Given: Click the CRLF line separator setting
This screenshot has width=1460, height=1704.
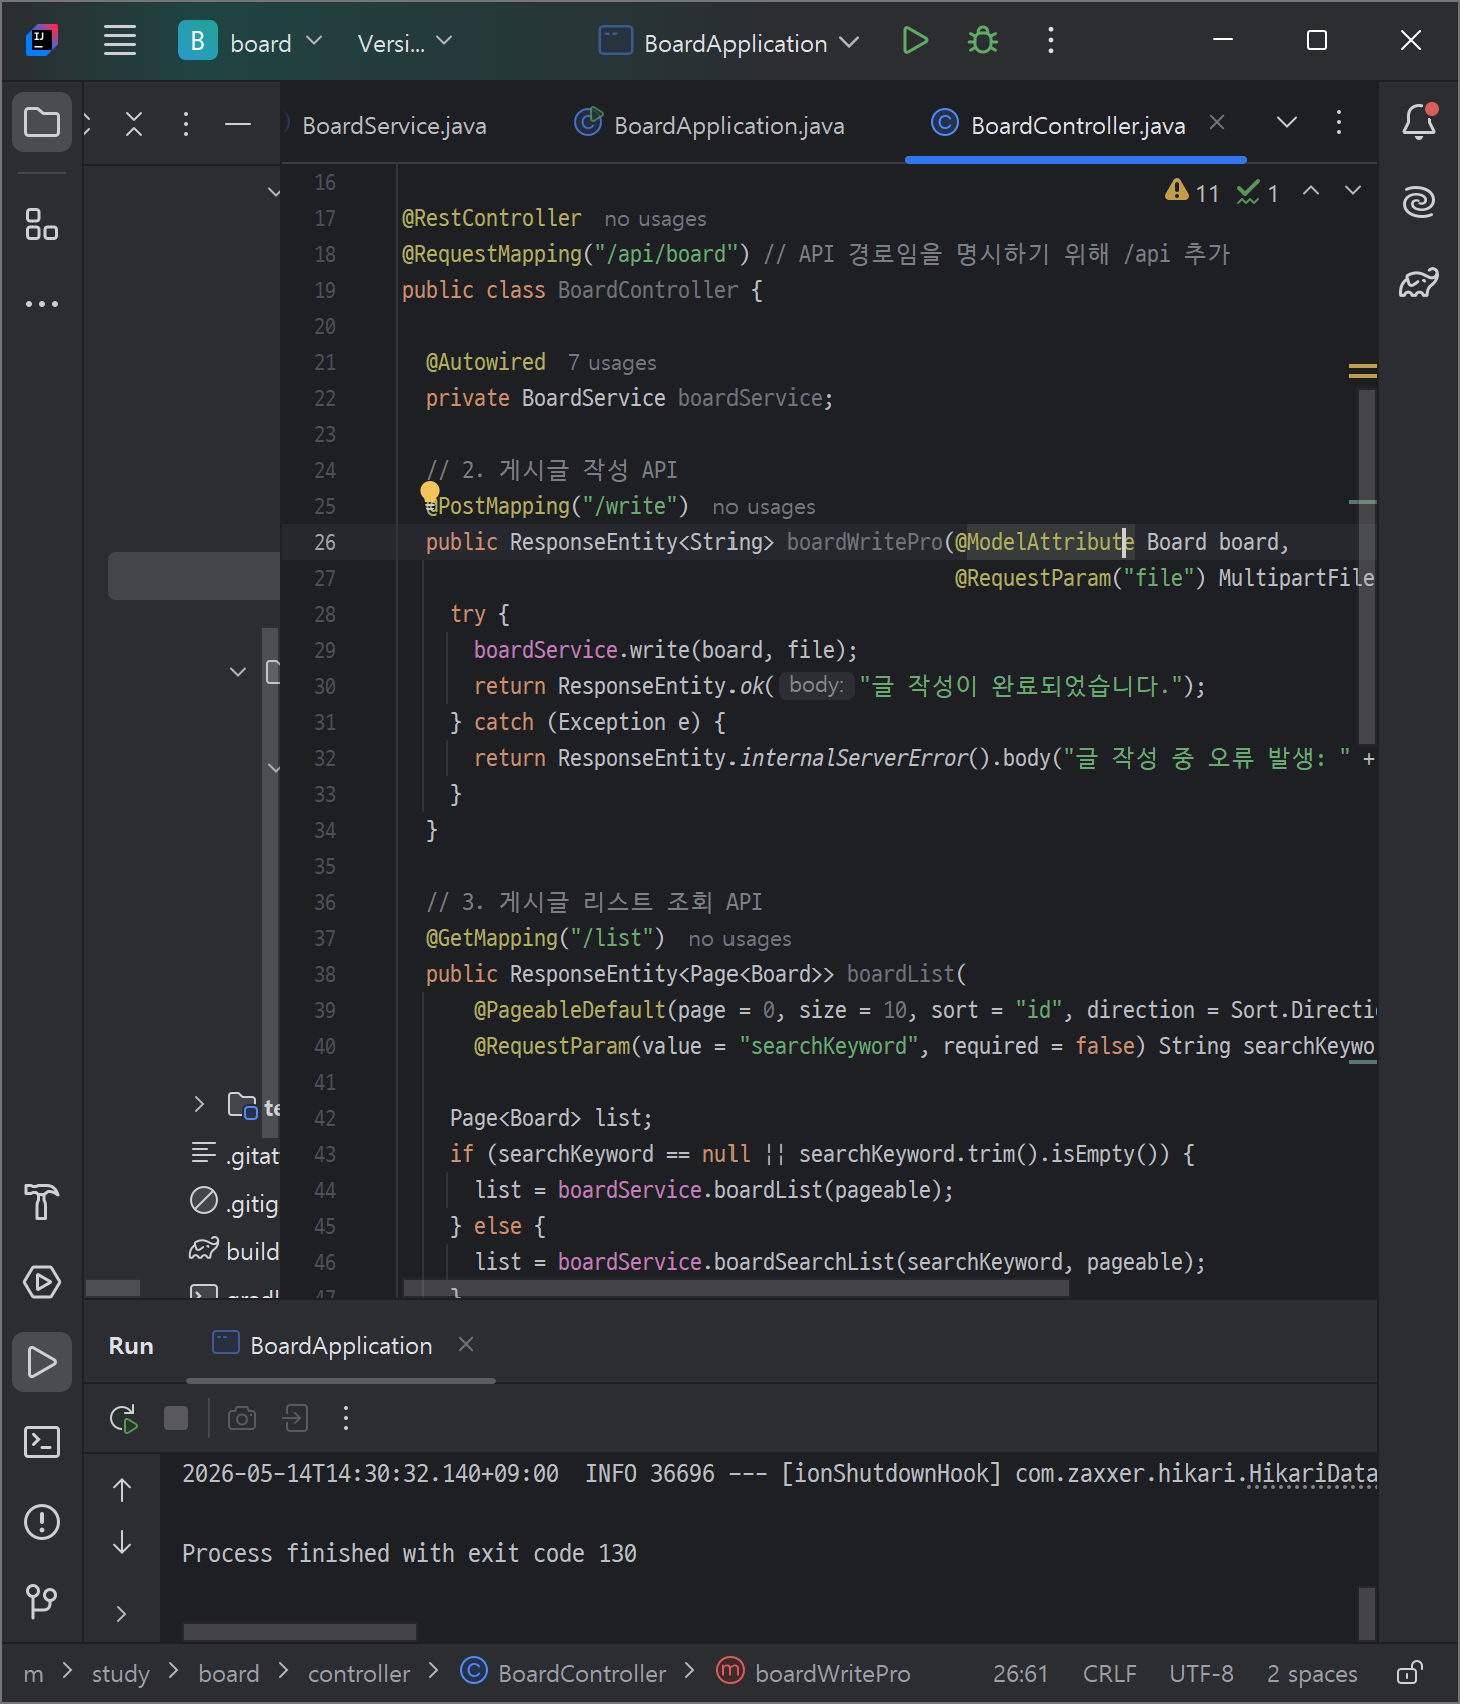Looking at the screenshot, I should [x=1110, y=1674].
